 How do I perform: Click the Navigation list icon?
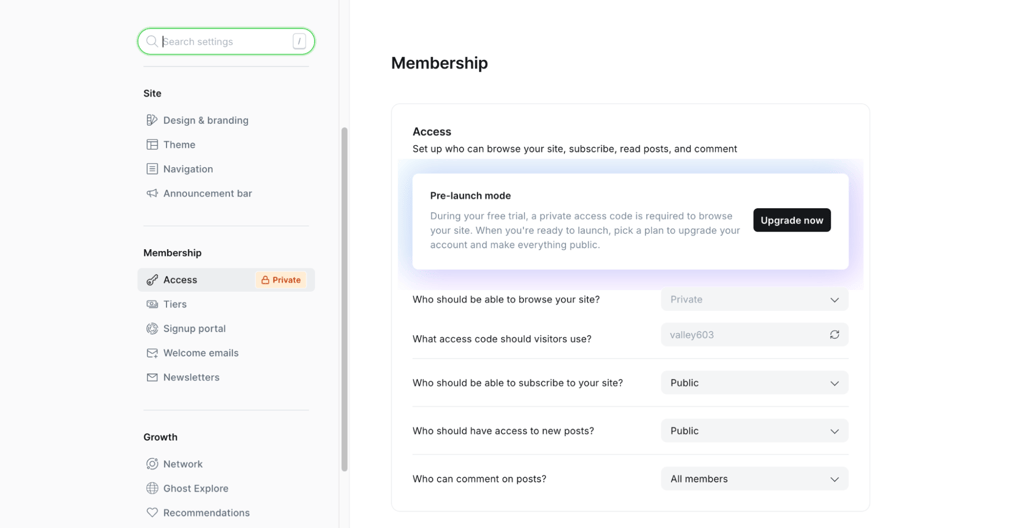(152, 169)
